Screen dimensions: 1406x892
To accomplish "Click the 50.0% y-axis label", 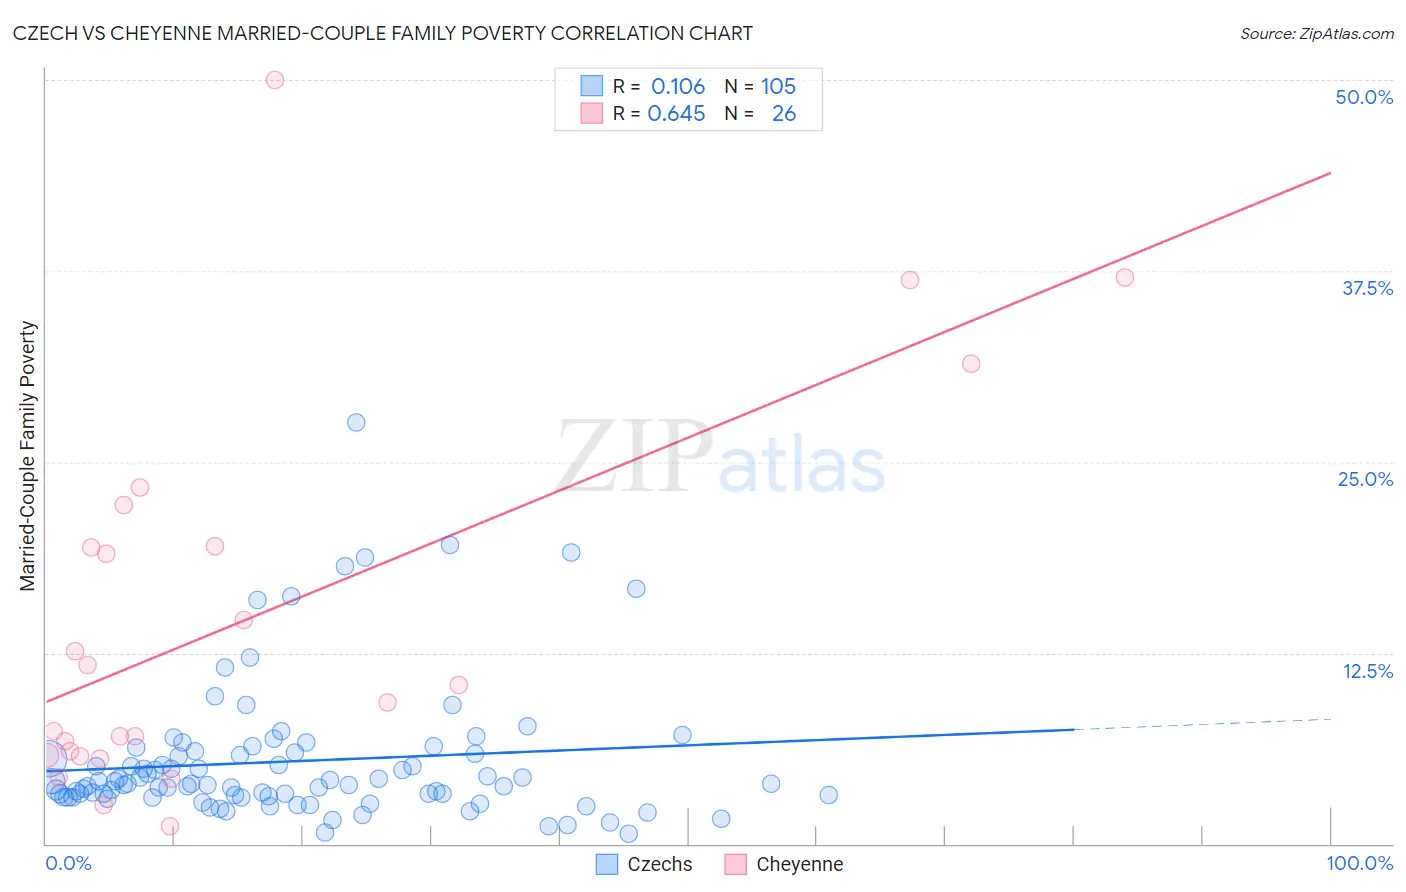I will [1364, 97].
